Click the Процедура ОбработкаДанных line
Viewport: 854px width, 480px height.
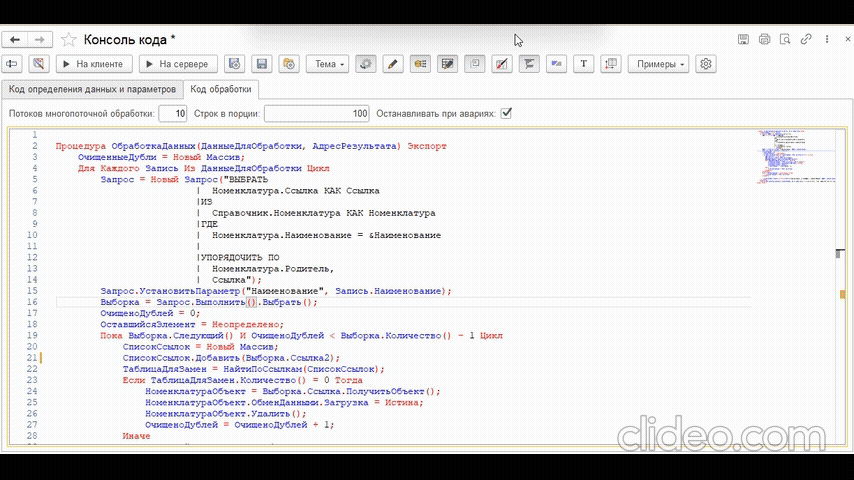(x=251, y=146)
